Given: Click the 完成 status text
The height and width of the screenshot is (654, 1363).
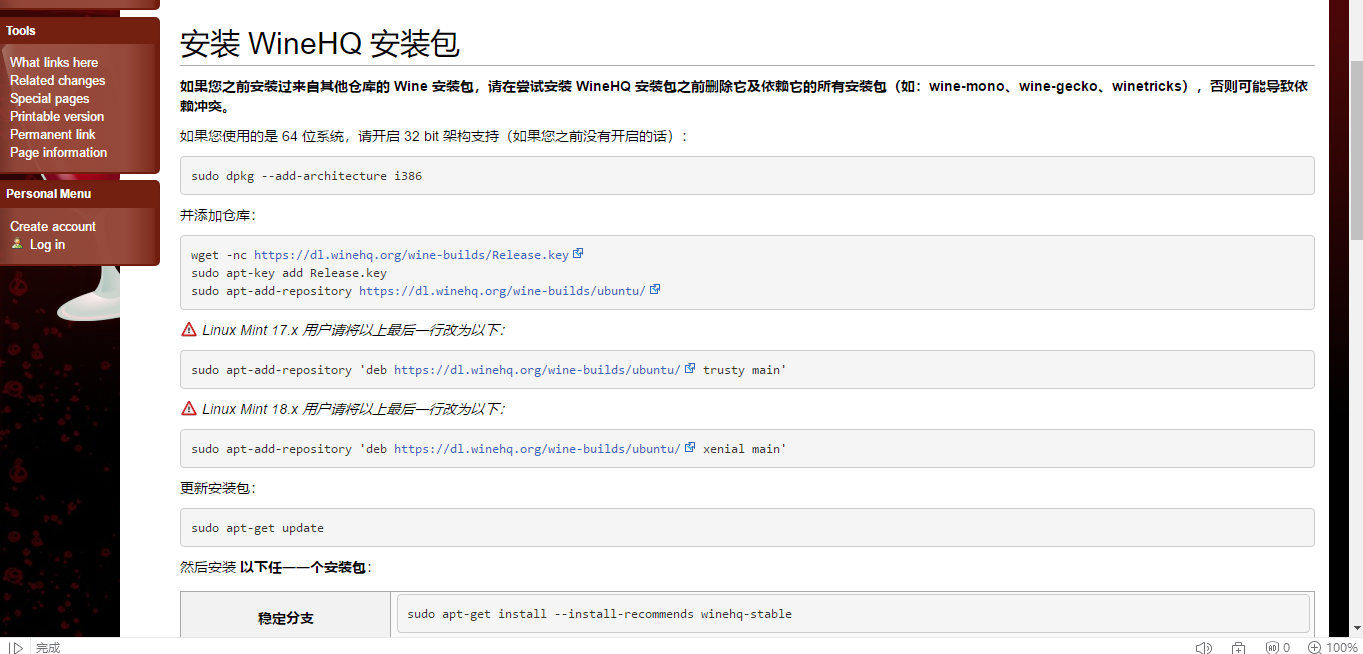Looking at the screenshot, I should pos(48,648).
